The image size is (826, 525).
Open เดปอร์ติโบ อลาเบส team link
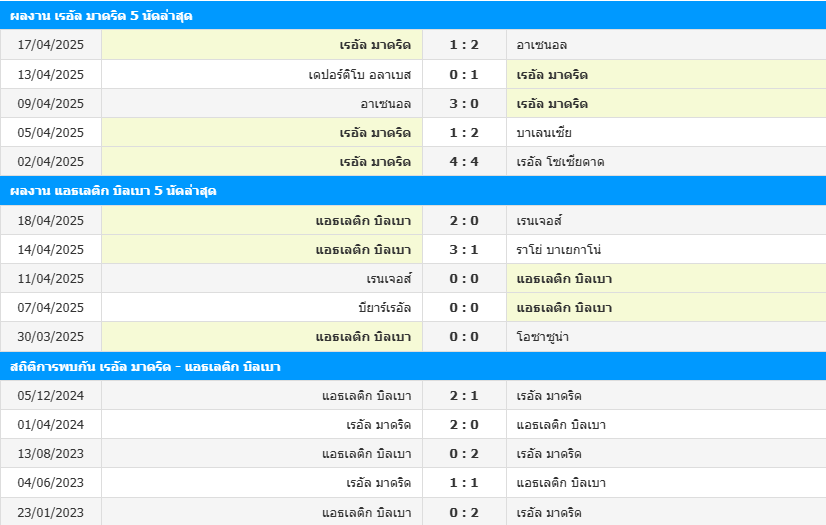tap(360, 75)
